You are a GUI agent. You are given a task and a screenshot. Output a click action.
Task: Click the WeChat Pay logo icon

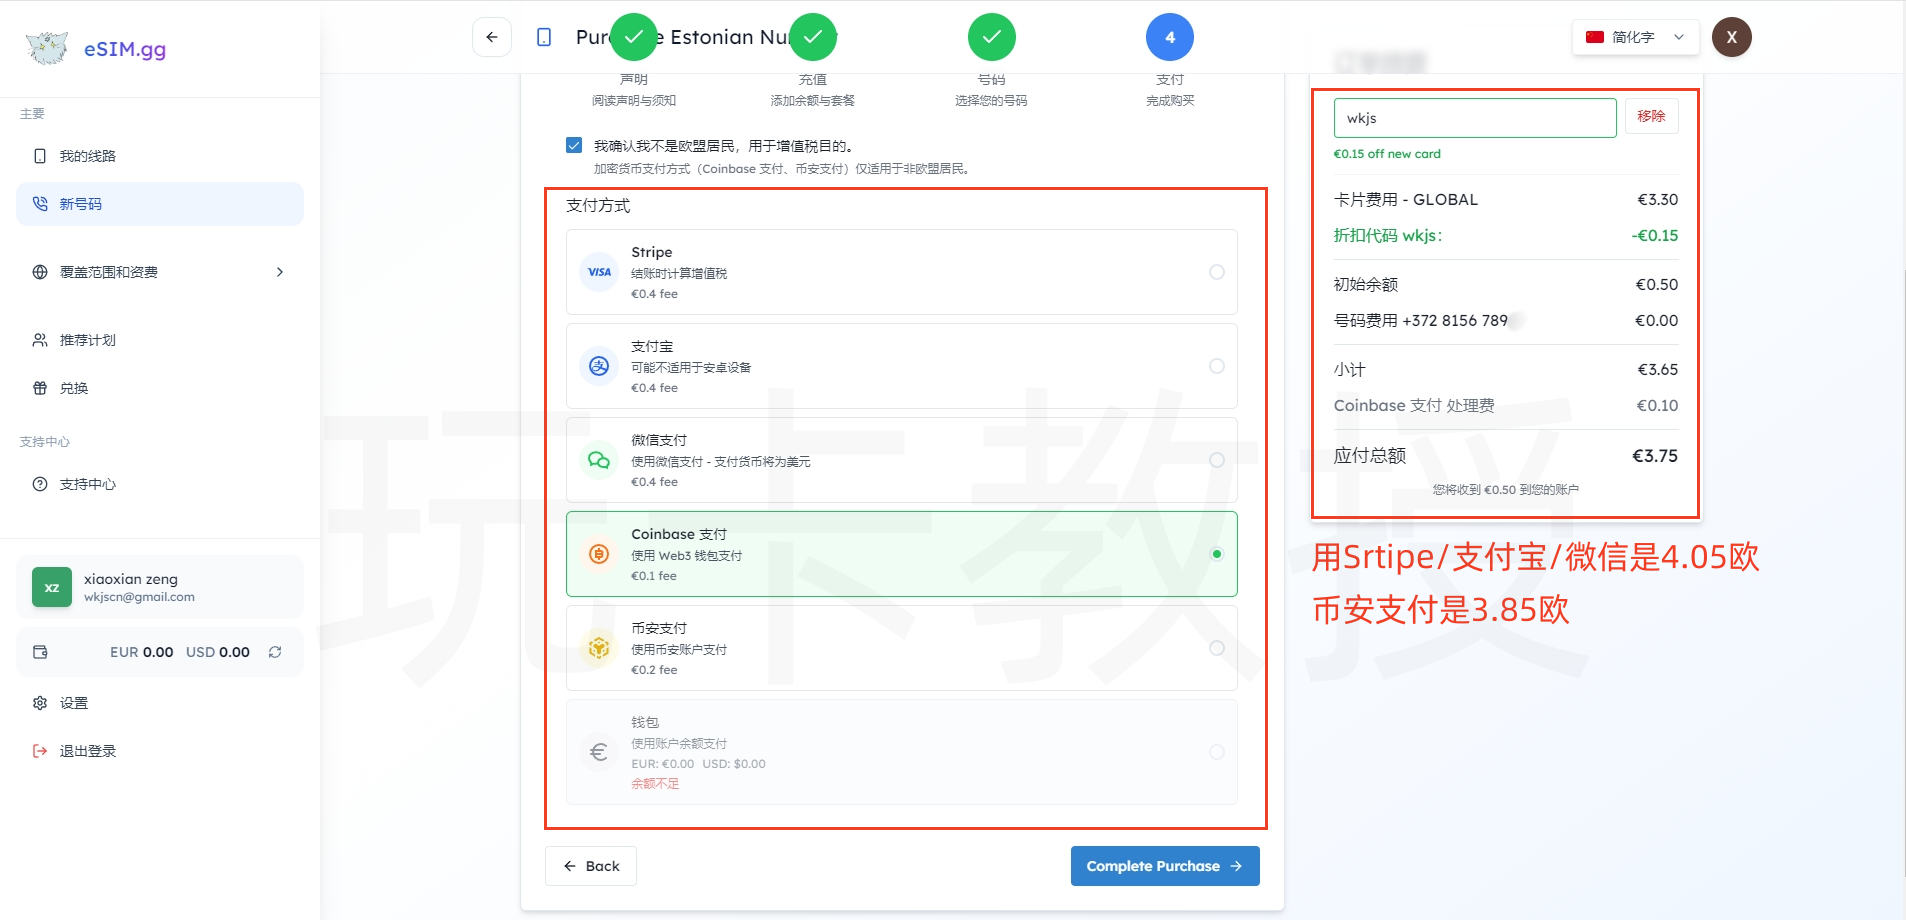click(x=599, y=460)
